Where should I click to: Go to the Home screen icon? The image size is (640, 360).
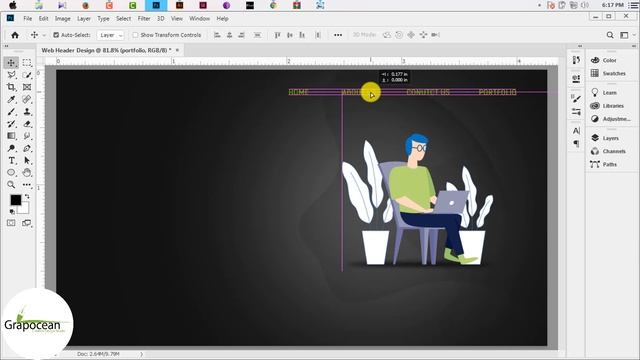15,35
